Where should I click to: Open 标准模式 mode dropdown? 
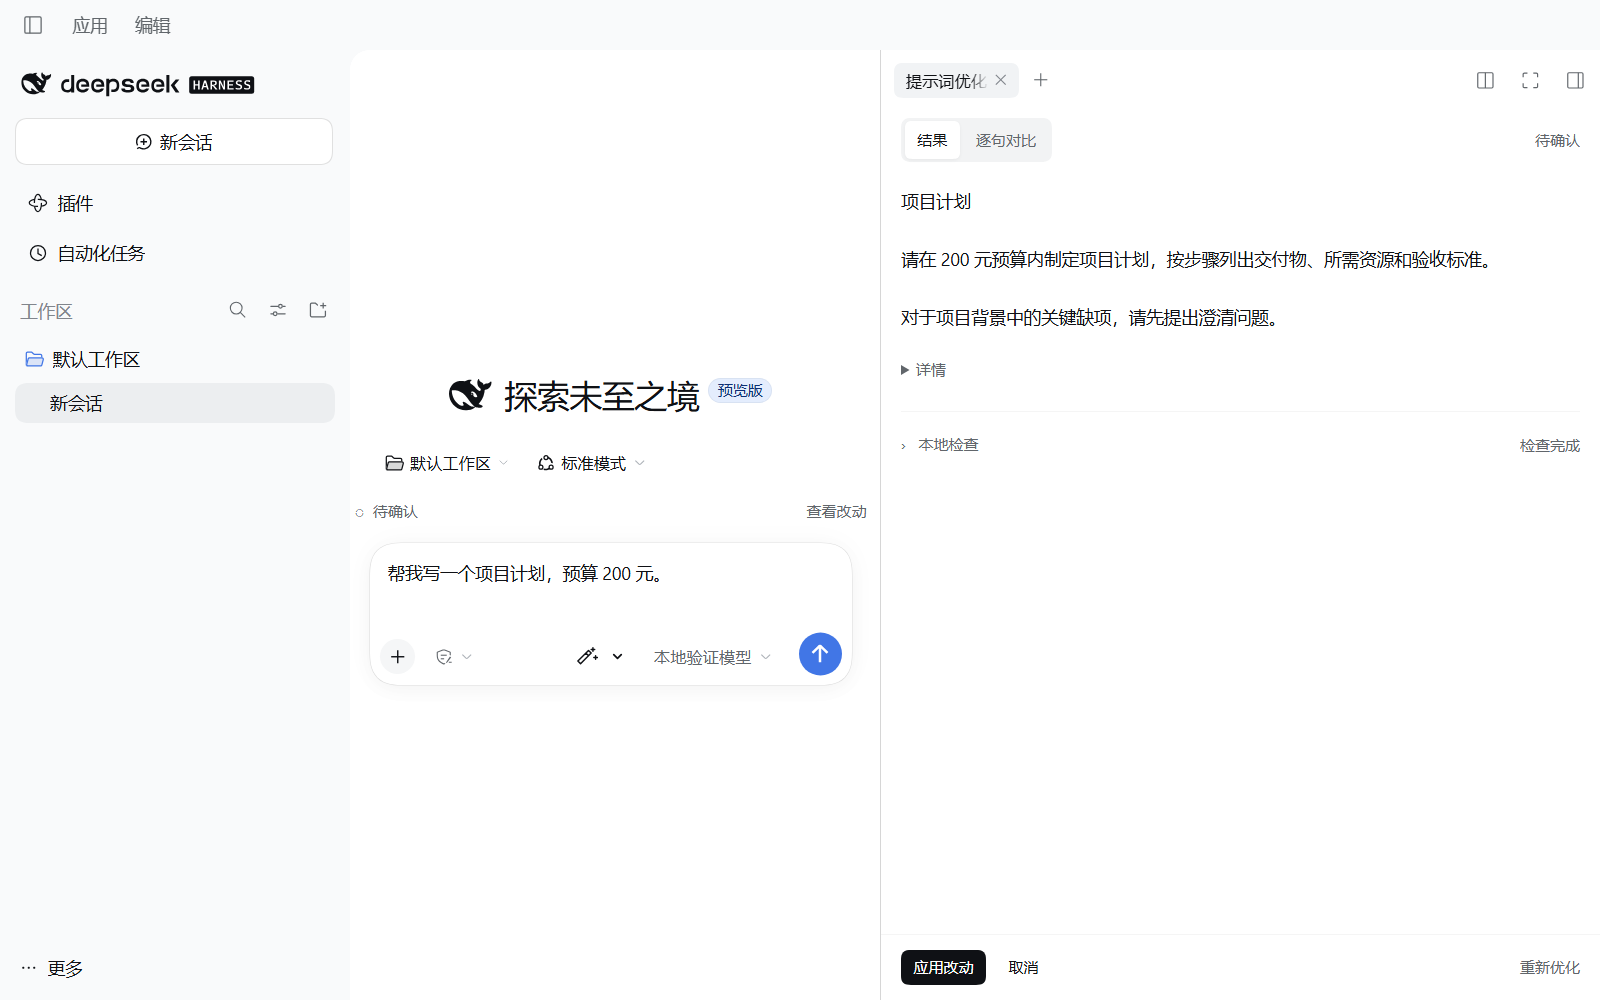pyautogui.click(x=592, y=463)
